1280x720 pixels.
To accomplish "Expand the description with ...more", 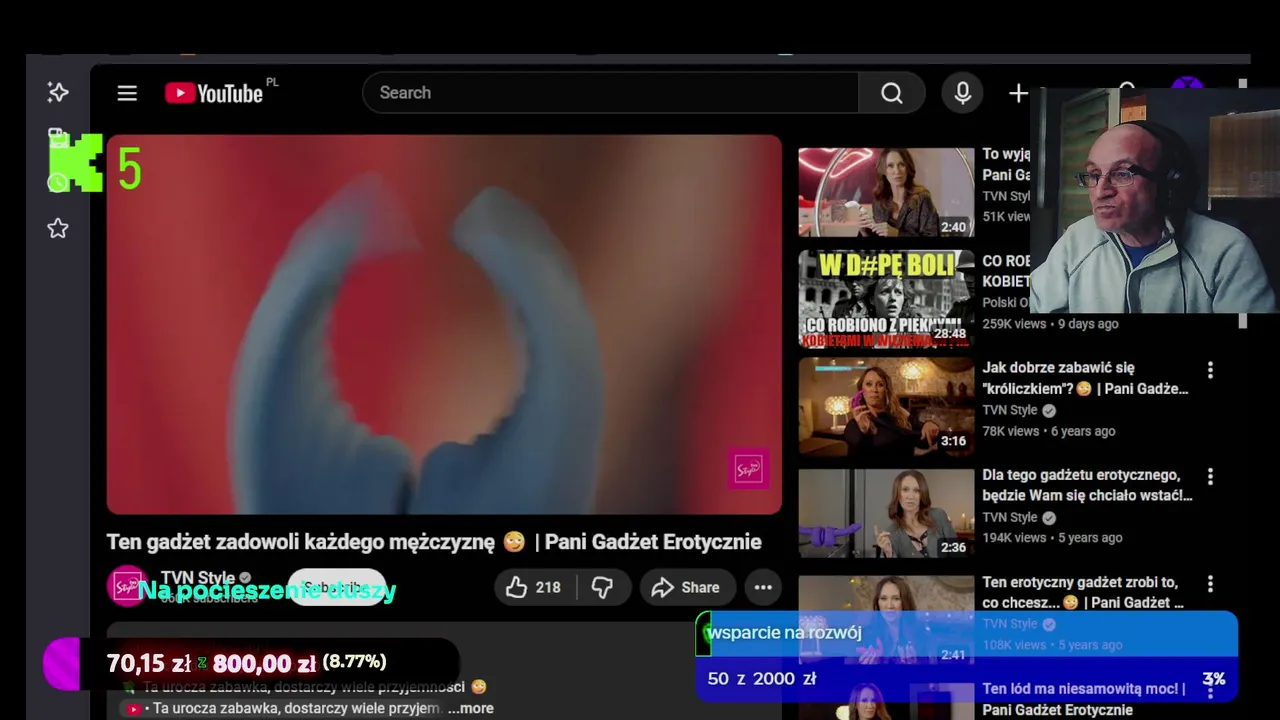I will (x=470, y=708).
